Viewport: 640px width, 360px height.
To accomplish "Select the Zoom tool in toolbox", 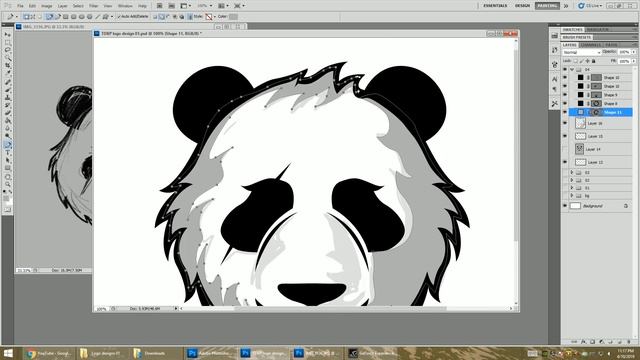I will tap(7, 184).
